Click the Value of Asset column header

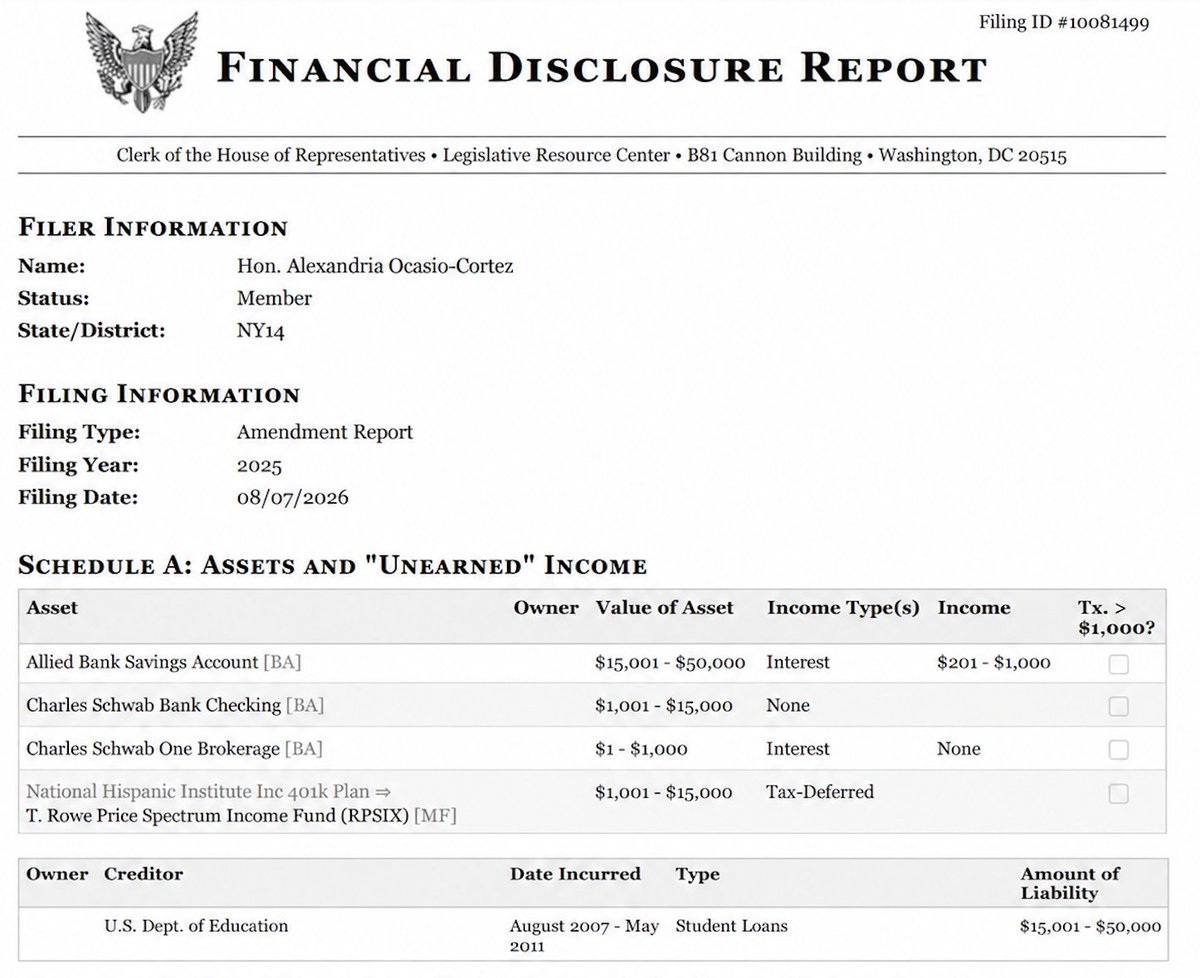(x=664, y=608)
